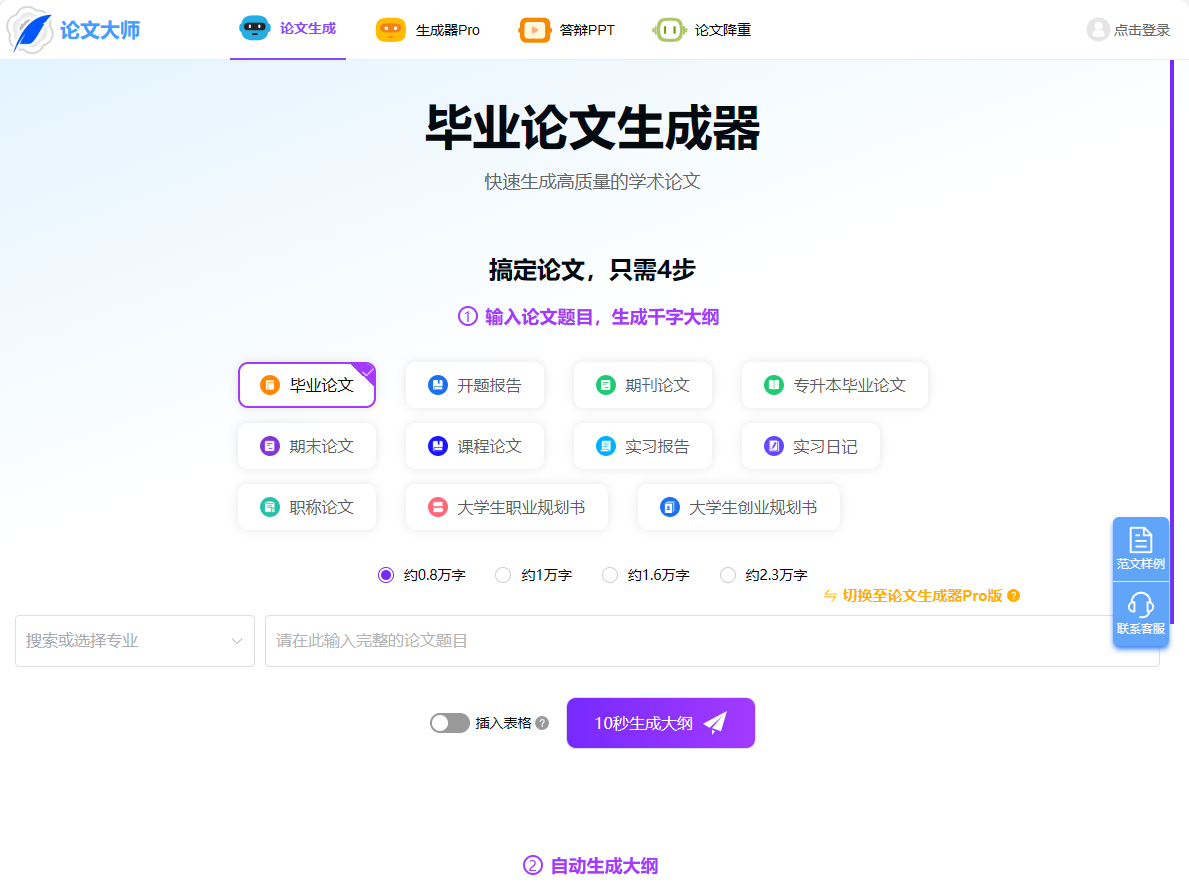Select the 开题报告 paper type icon
Screen dimensions: 1189x886
click(x=438, y=385)
